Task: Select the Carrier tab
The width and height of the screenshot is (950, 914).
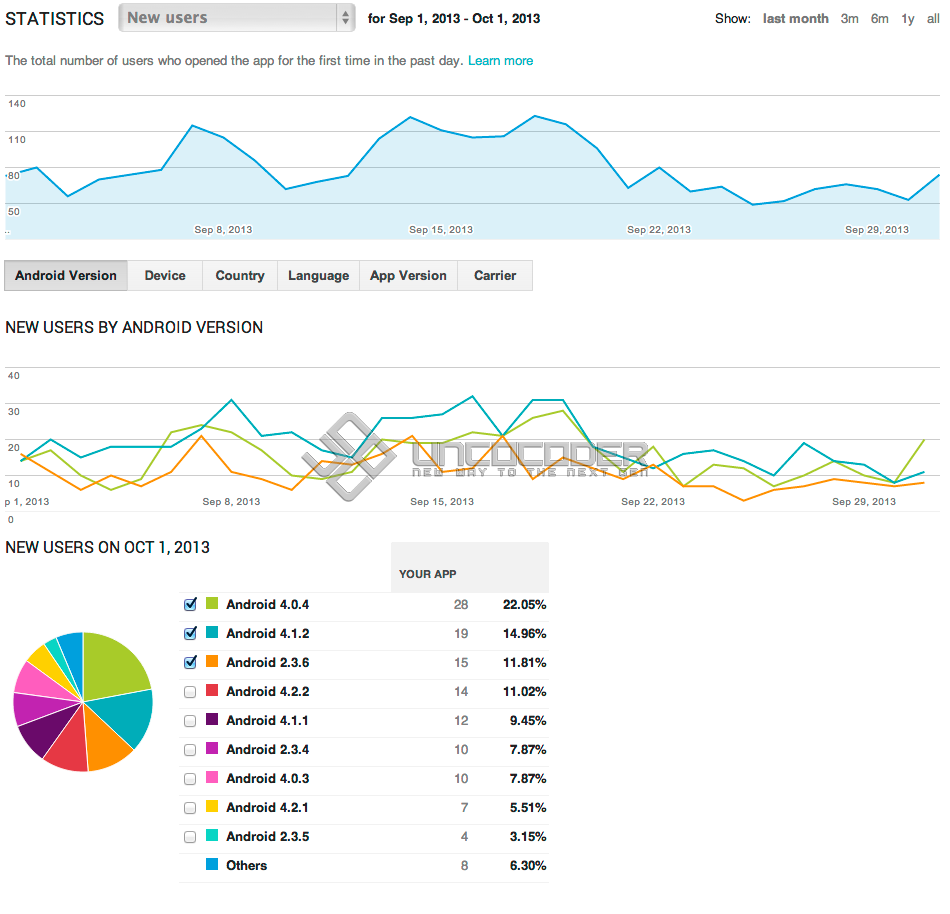Action: [495, 276]
